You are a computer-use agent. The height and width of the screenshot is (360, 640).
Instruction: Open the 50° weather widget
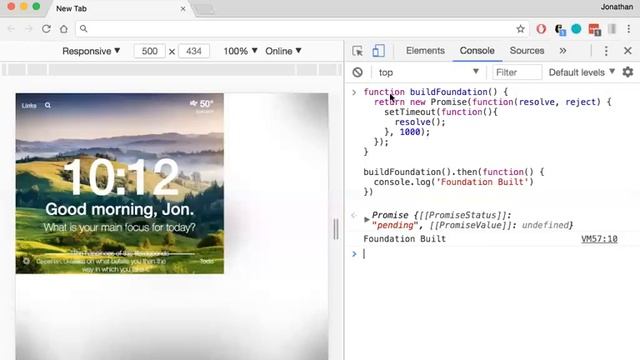pyautogui.click(x=202, y=105)
